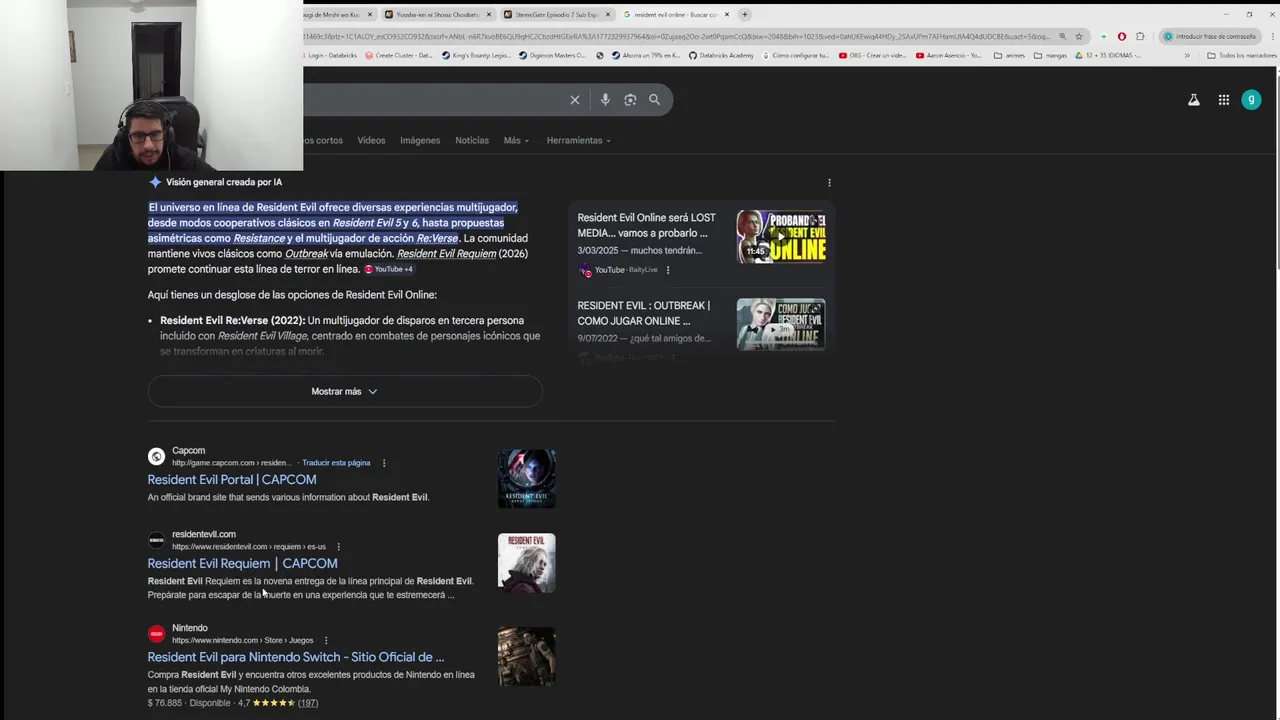Click the Nintendo site favicon
Image resolution: width=1280 pixels, height=720 pixels.
click(156, 634)
